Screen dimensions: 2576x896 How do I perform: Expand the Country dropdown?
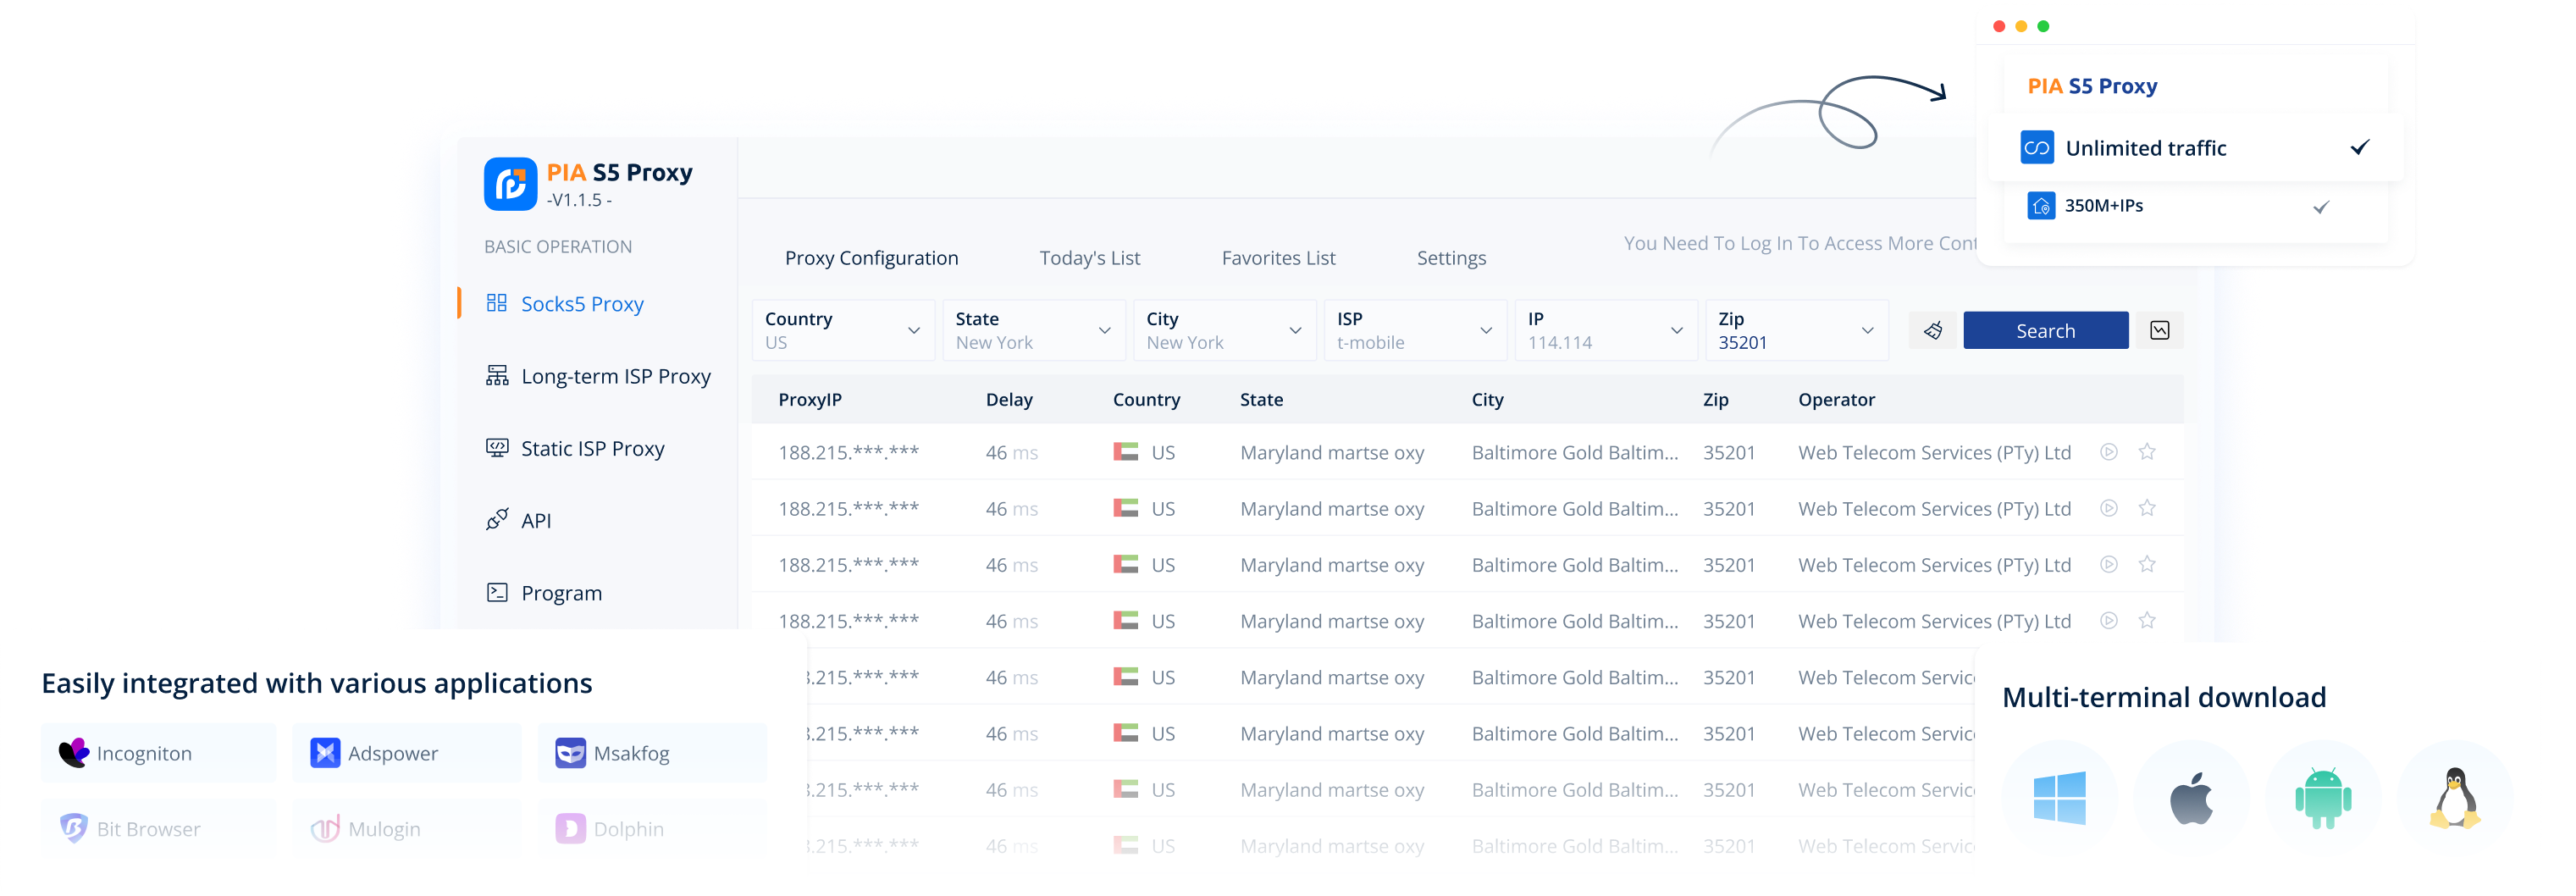(843, 330)
